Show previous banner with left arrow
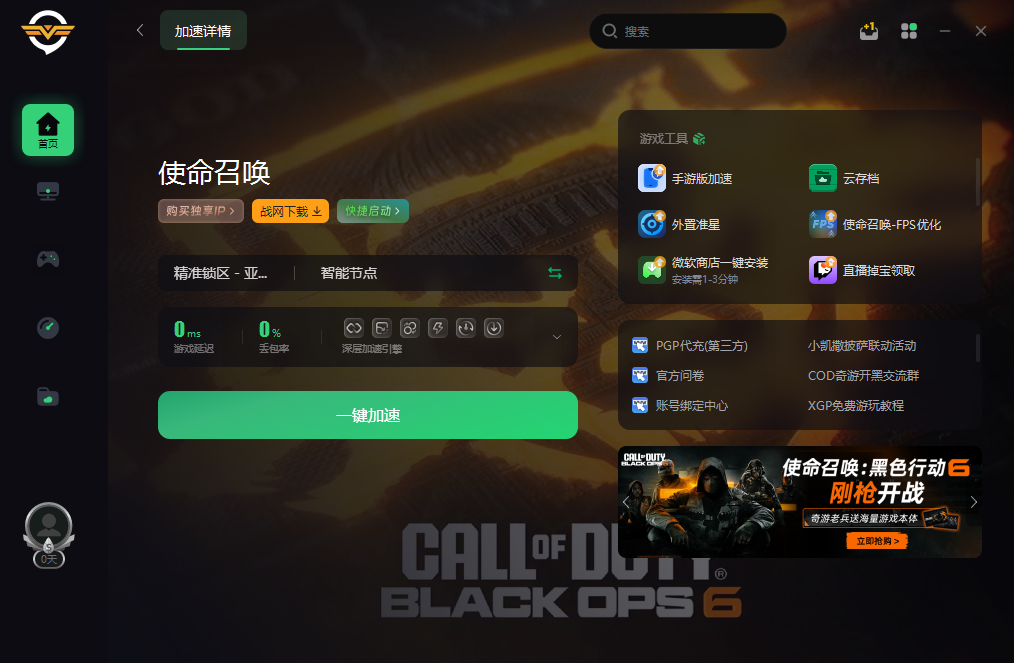Screen dimensions: 1014x663 625,502
